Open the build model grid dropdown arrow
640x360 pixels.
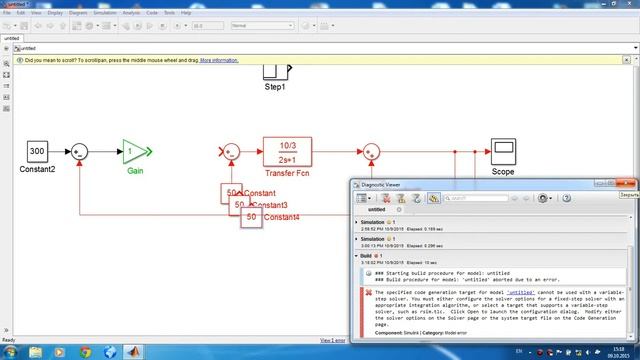333,26
